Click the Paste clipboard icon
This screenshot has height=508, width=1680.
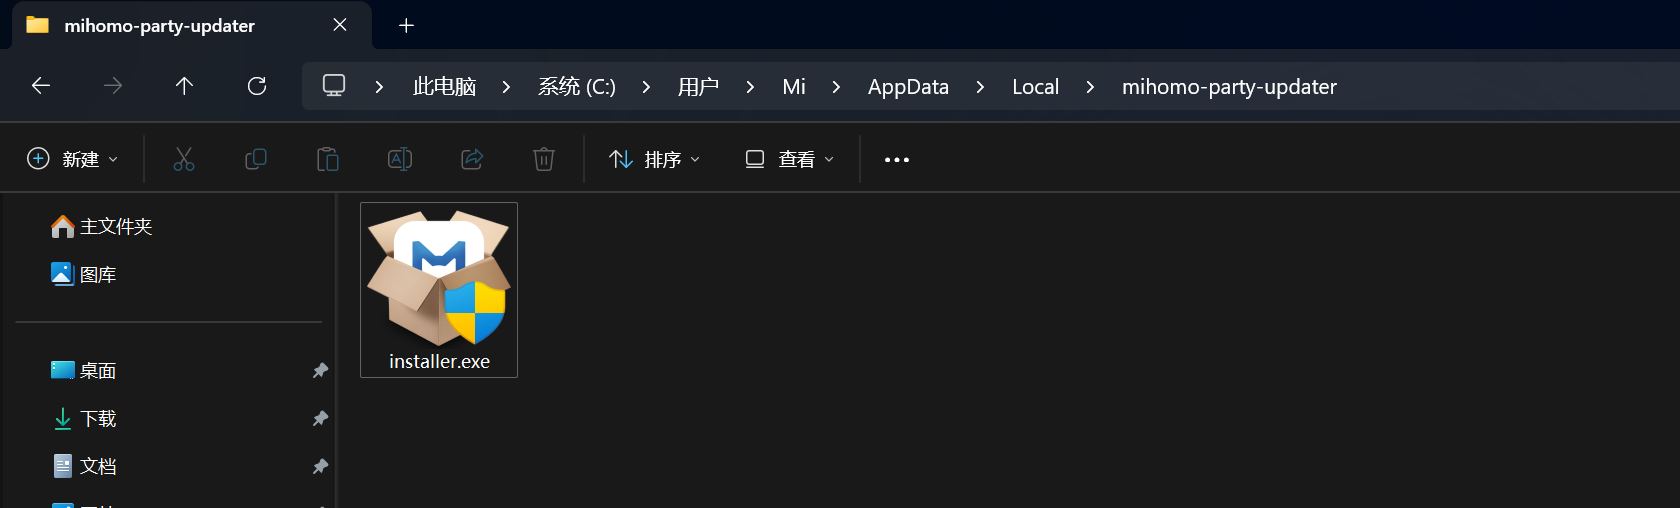point(328,159)
